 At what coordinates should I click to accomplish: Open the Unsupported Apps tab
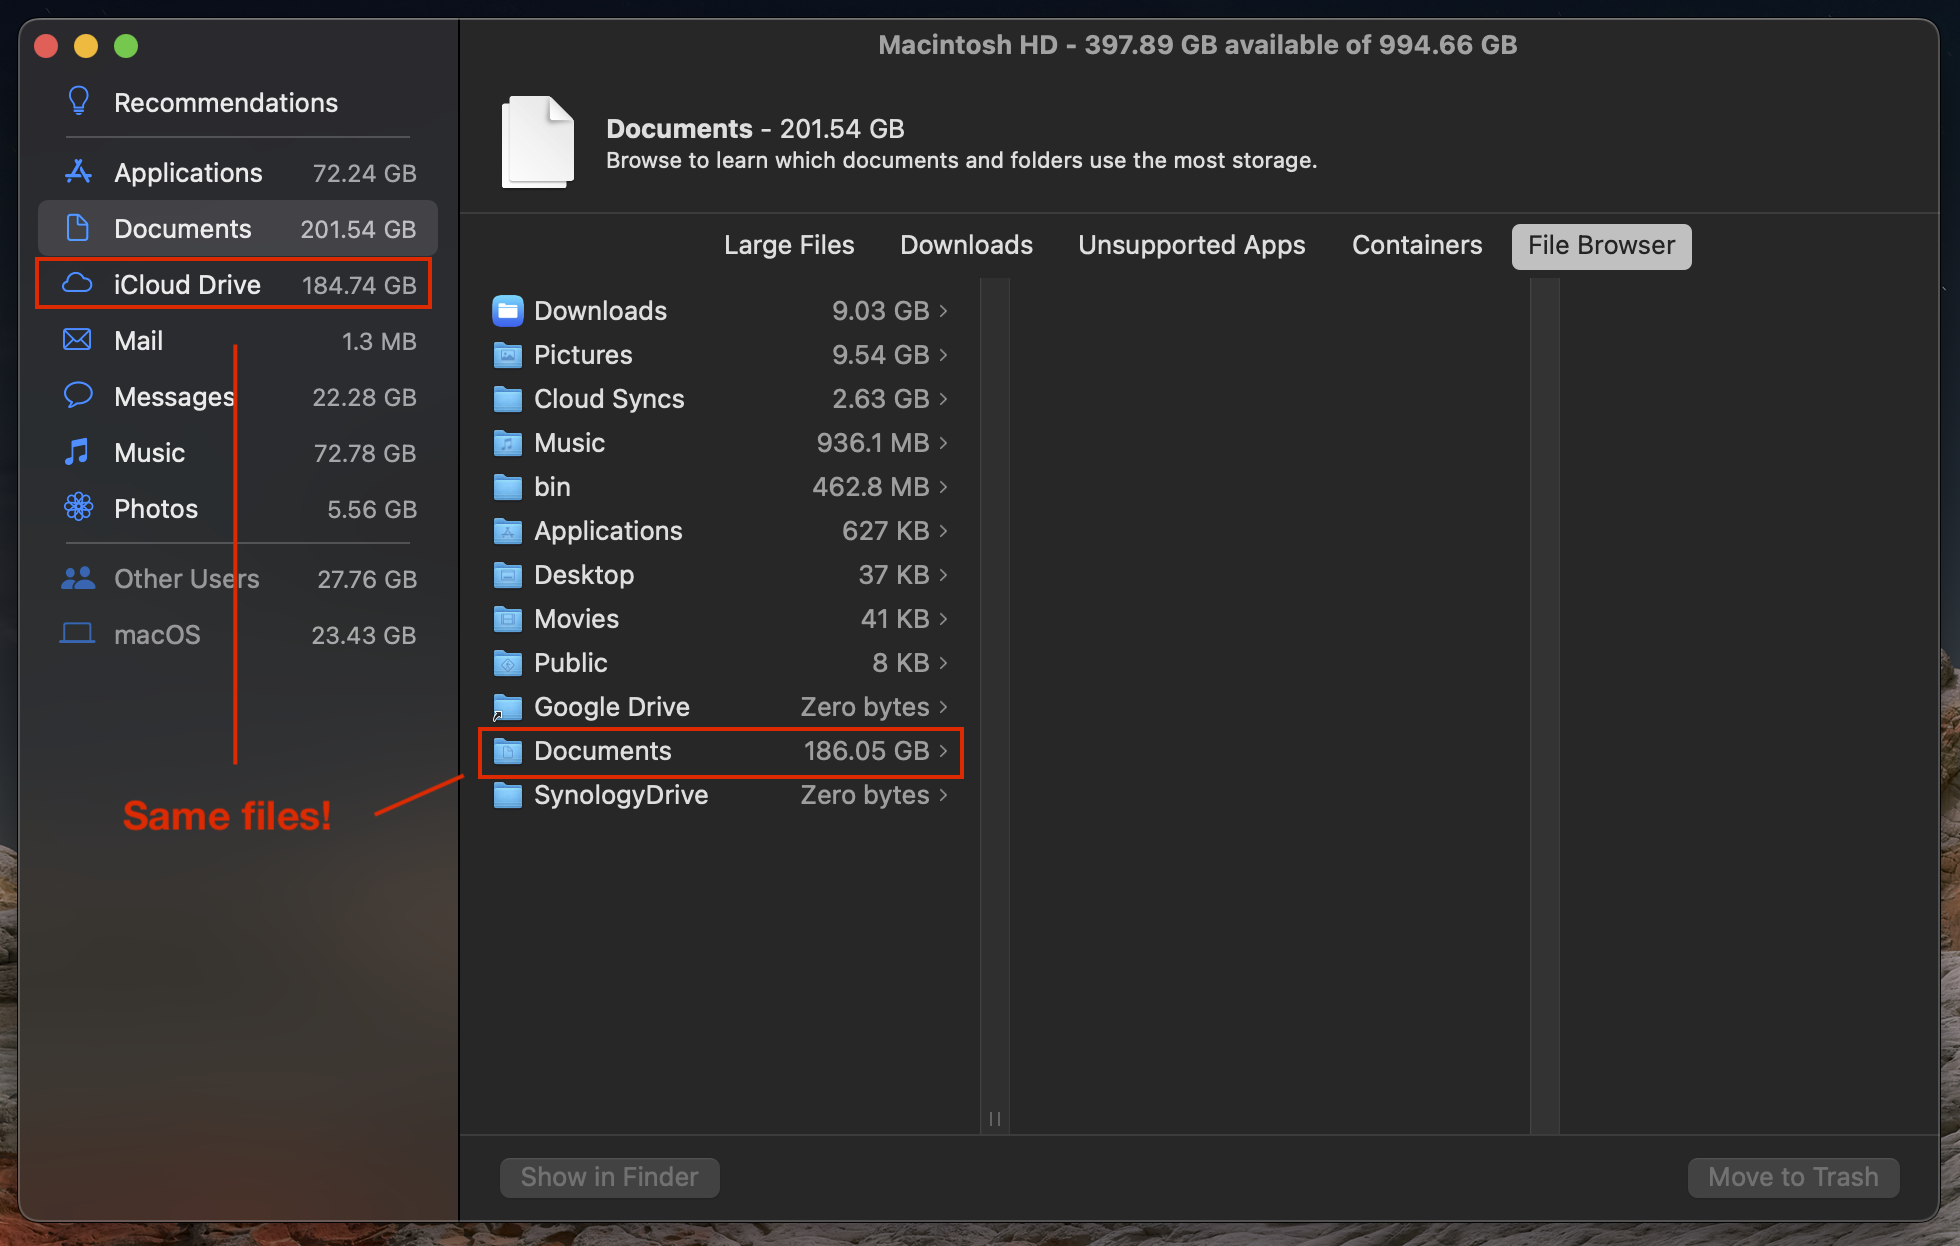click(x=1191, y=246)
